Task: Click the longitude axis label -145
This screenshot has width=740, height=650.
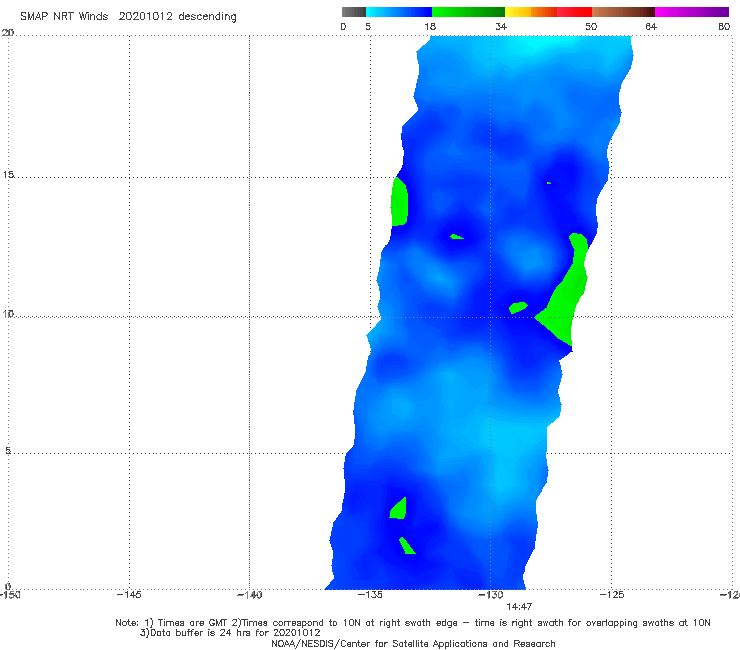Action: pos(129,595)
